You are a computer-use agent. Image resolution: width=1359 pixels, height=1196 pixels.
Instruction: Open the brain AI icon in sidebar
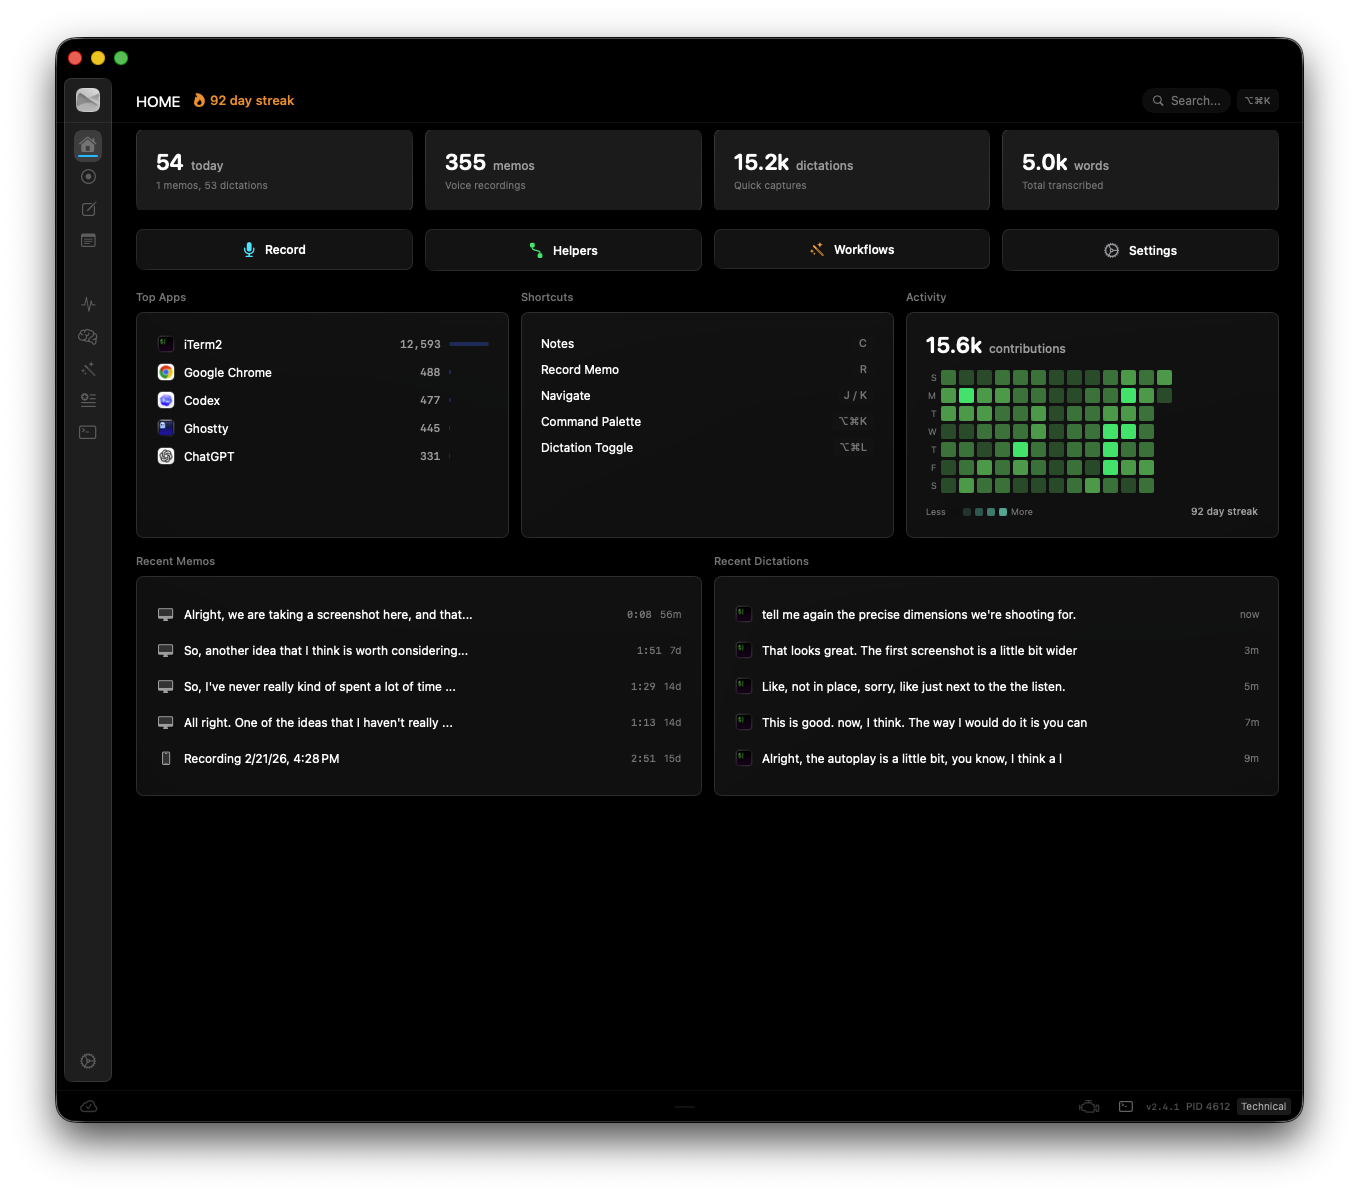(88, 337)
